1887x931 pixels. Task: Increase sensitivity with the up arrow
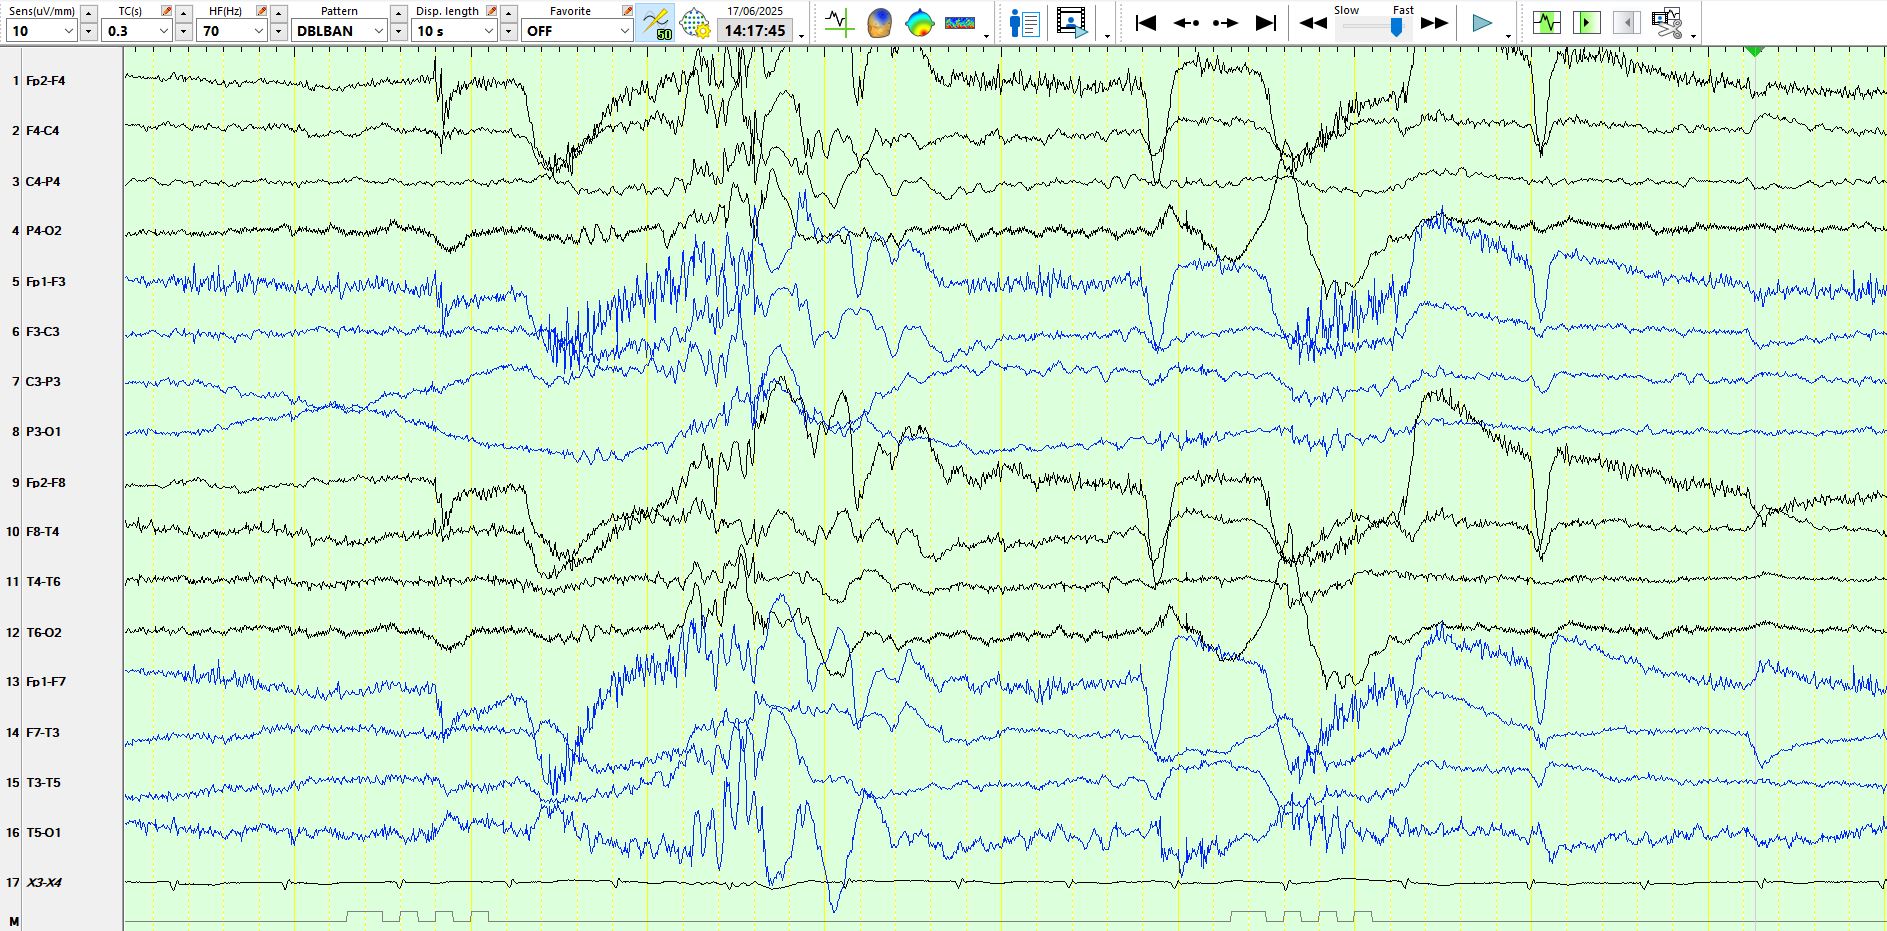[88, 13]
